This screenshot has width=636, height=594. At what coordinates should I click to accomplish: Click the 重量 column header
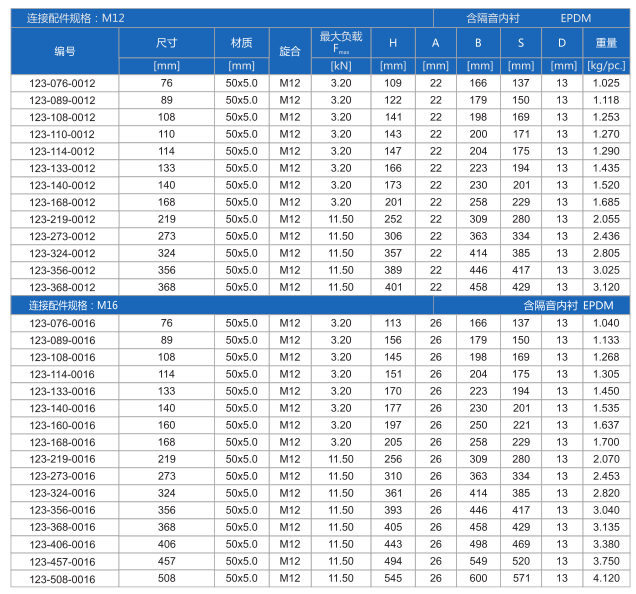point(606,43)
